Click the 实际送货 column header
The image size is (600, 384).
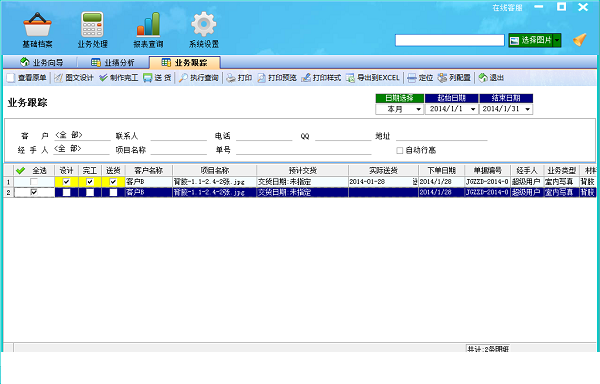[x=383, y=170]
